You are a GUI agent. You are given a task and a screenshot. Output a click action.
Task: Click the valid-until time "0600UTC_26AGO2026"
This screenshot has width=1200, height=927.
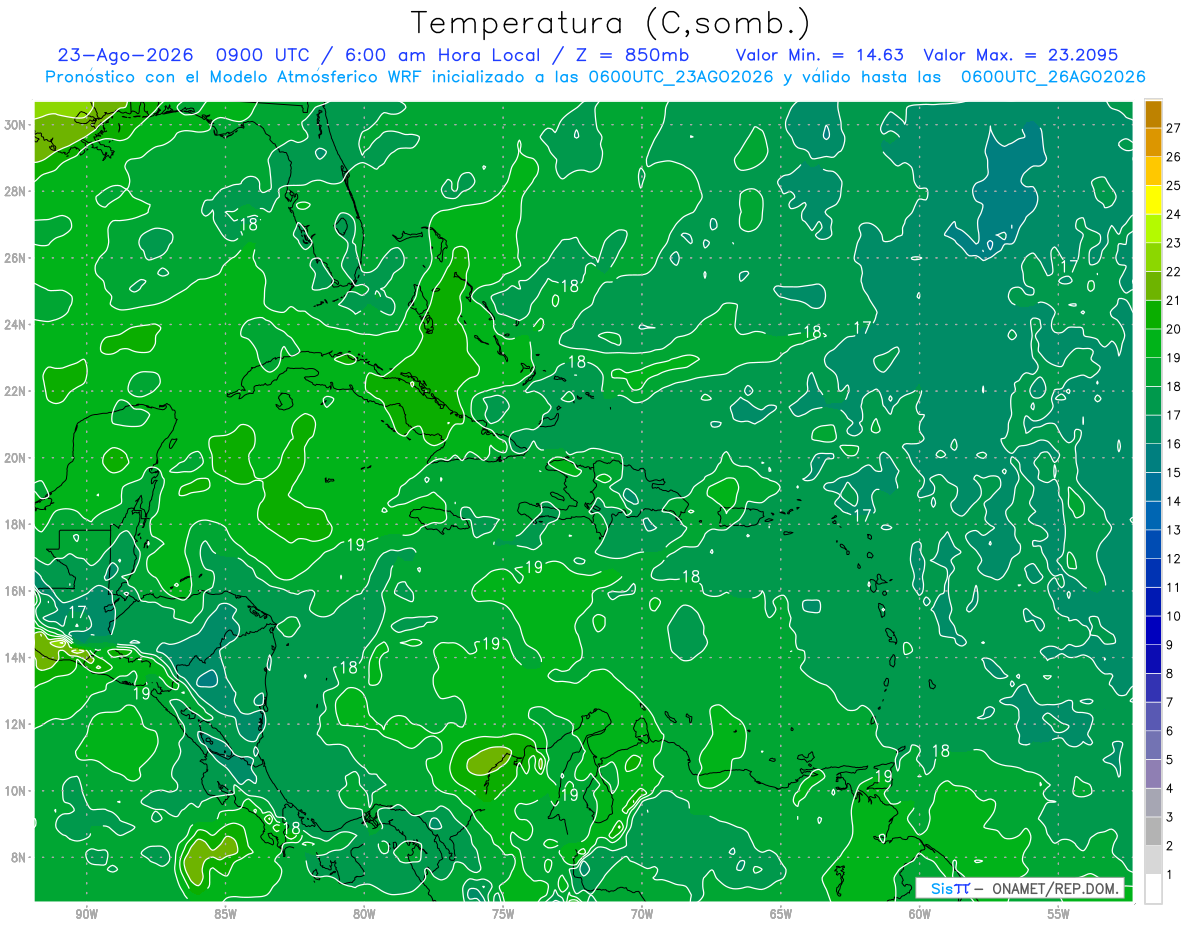pos(1053,77)
